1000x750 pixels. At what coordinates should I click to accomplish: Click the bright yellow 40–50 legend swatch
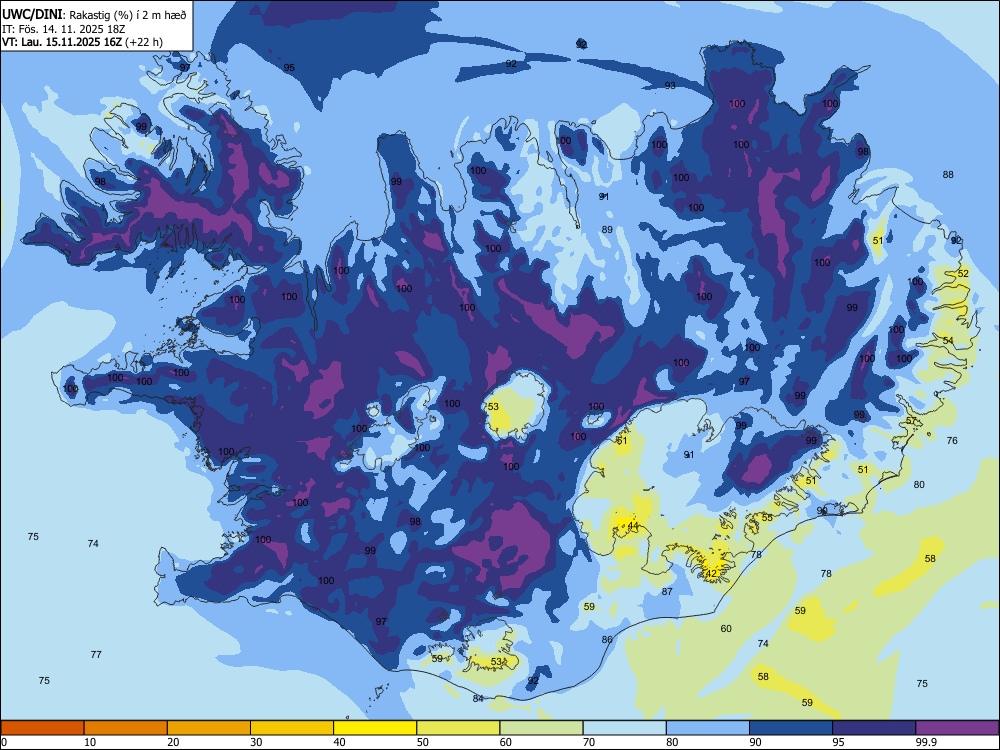click(375, 728)
